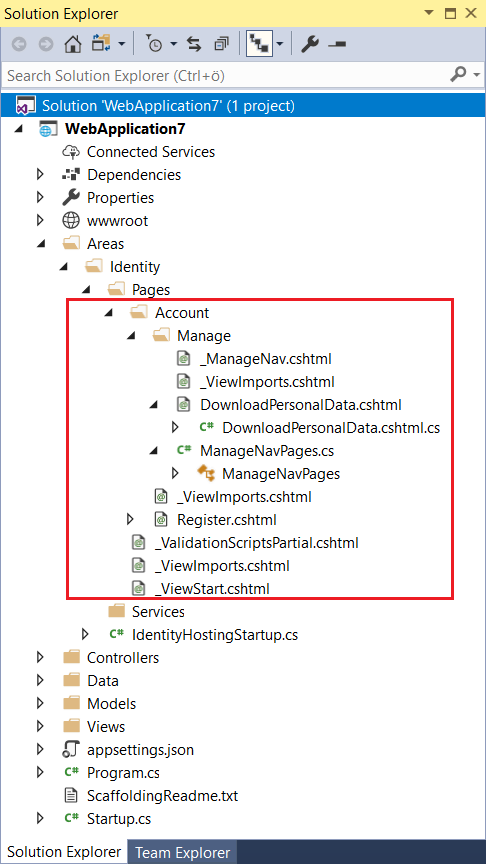Click the Search Solution Explorer field

[224, 75]
